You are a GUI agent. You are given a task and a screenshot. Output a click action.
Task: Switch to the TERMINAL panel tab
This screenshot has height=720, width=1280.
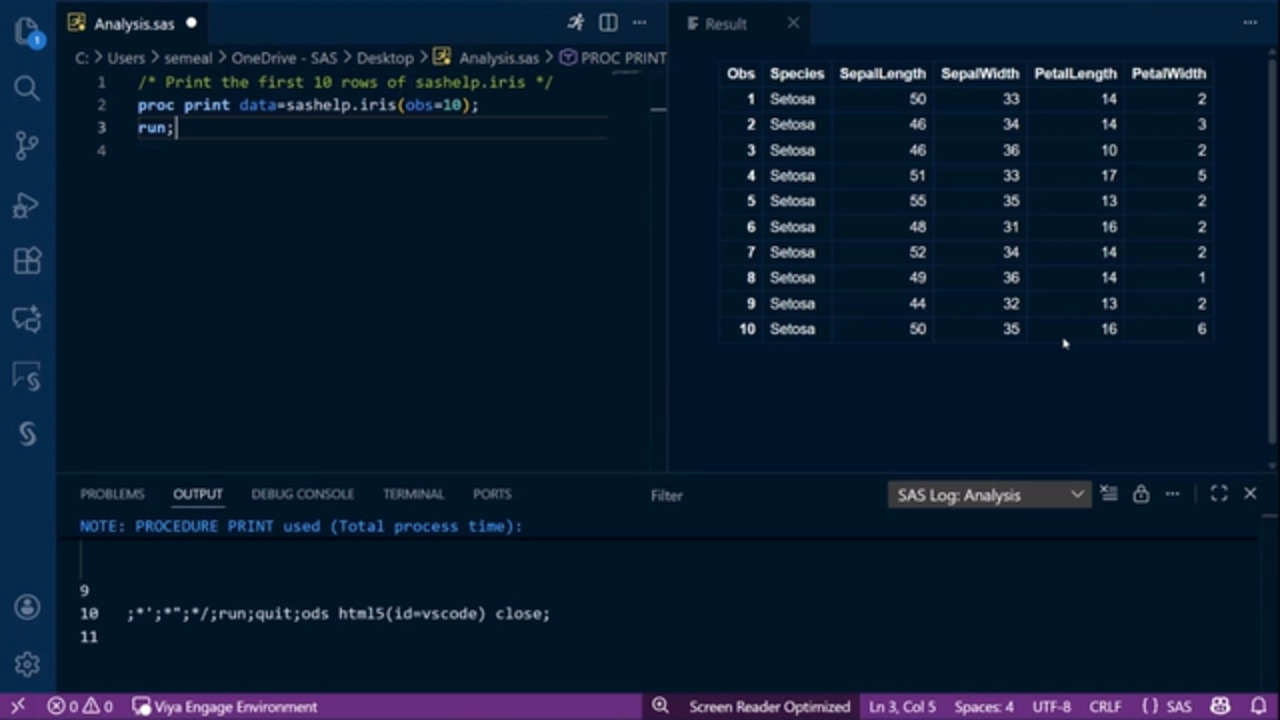(x=413, y=494)
